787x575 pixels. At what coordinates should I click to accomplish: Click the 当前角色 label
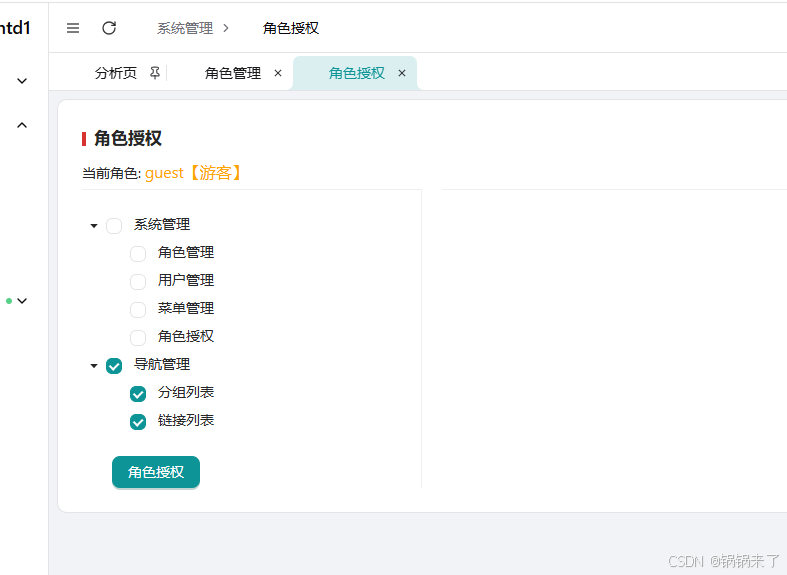pos(111,174)
